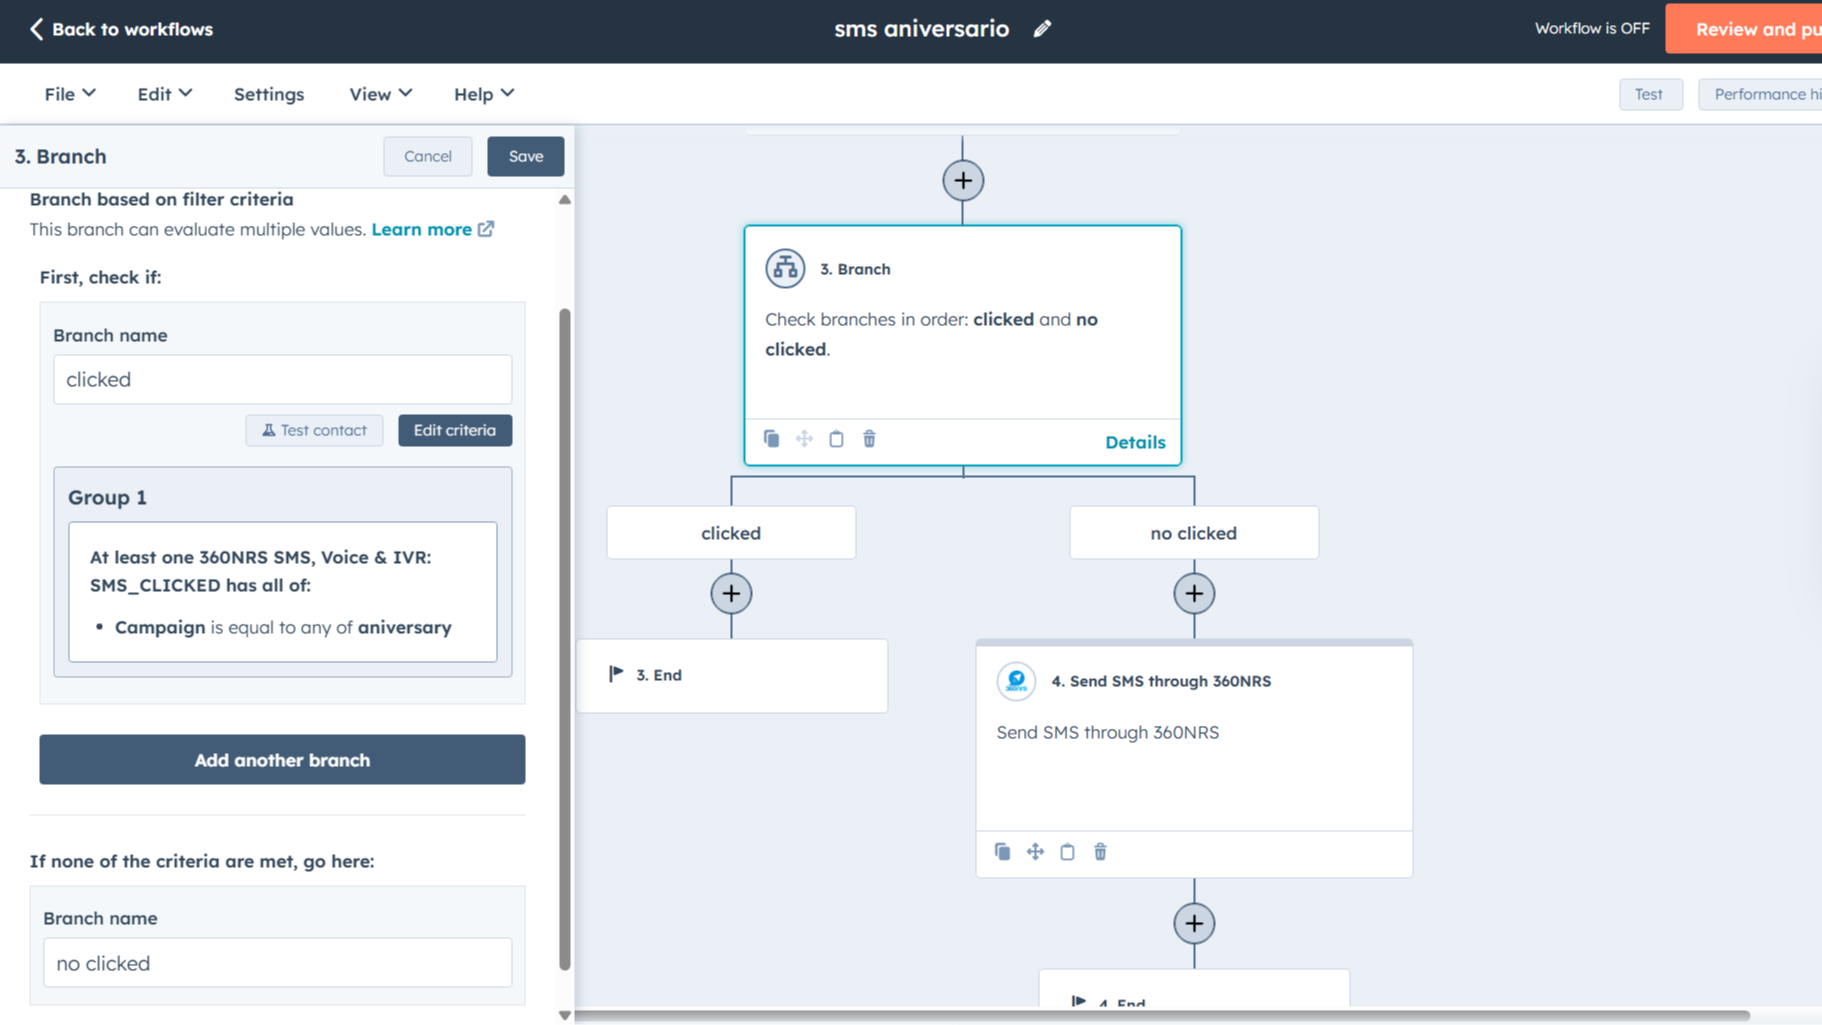The height and width of the screenshot is (1025, 1822).
Task: Click the move icon on Send SMS card
Action: [1035, 852]
